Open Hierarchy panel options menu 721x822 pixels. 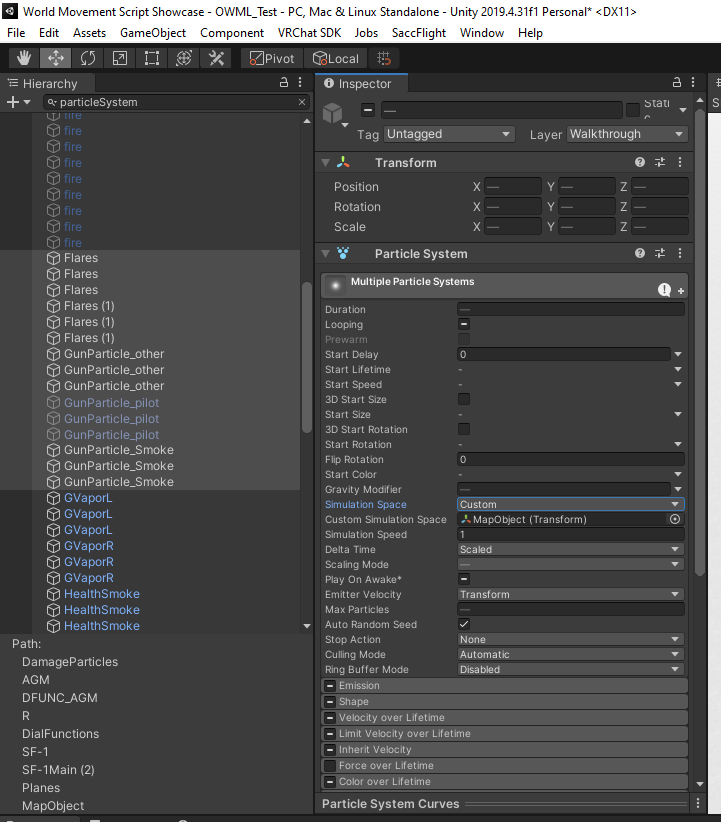300,82
